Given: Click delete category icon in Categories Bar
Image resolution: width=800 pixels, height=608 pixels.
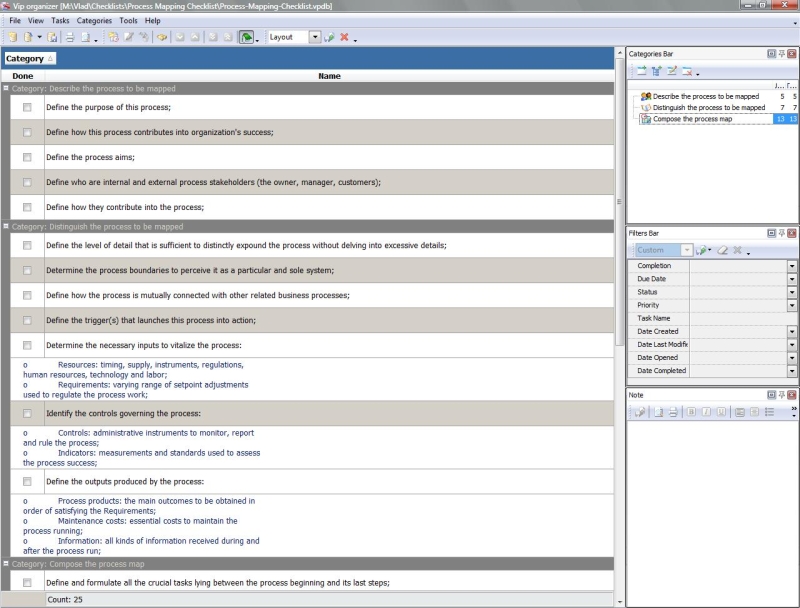Looking at the screenshot, I should click(x=687, y=71).
